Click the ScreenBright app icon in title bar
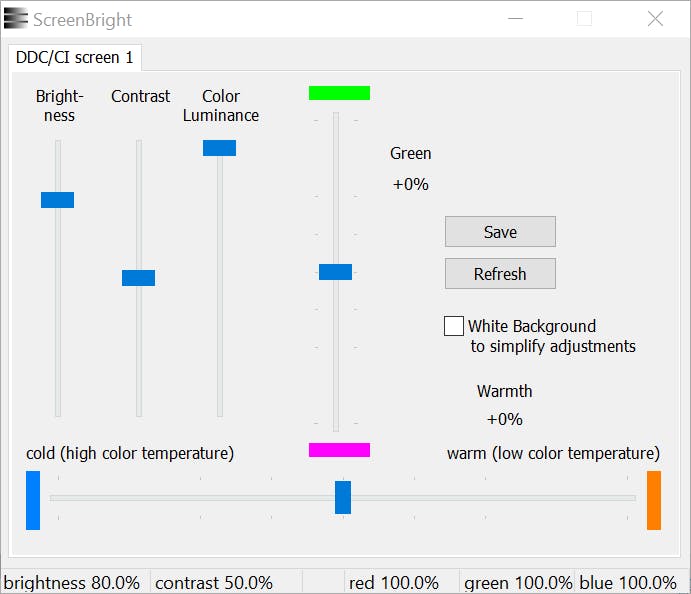Screen dimensions: 691x594 [16, 19]
